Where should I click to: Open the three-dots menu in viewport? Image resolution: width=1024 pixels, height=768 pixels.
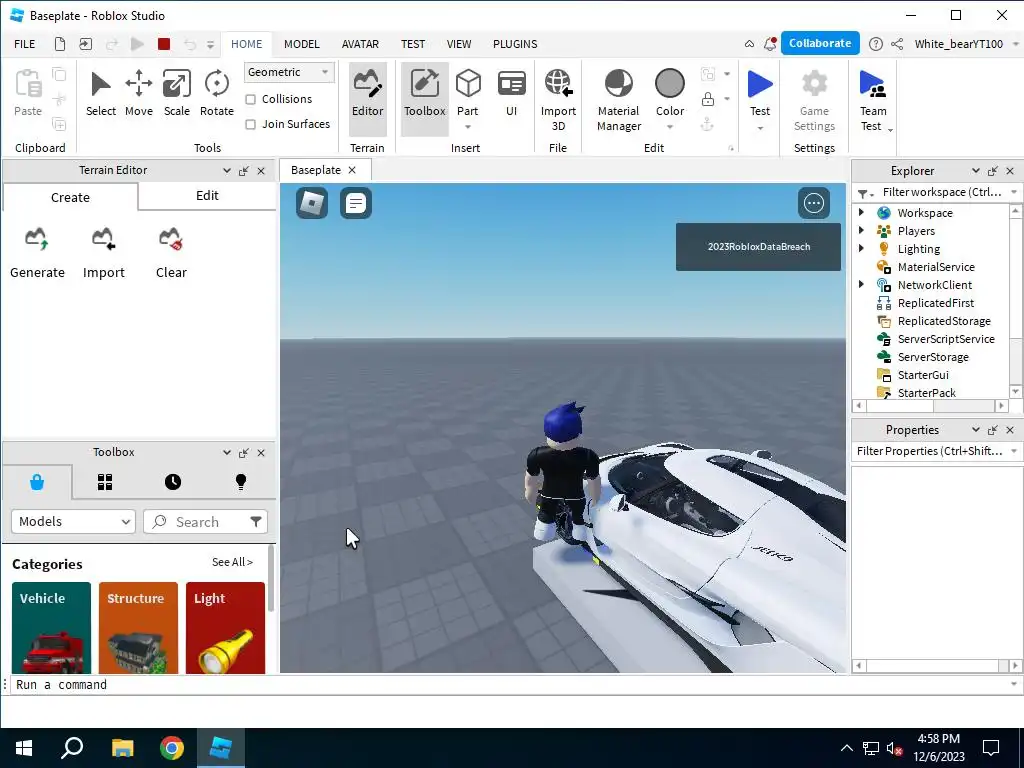pos(814,203)
